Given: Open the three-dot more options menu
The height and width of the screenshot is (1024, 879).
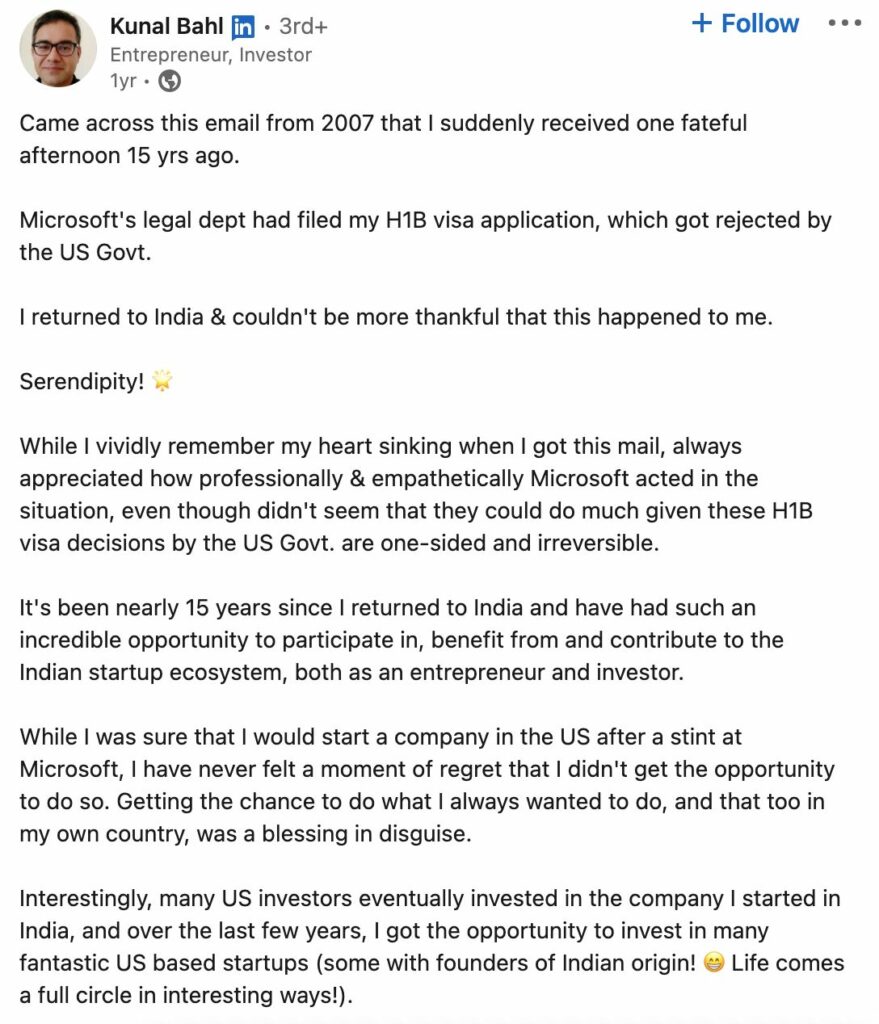Looking at the screenshot, I should click(845, 23).
